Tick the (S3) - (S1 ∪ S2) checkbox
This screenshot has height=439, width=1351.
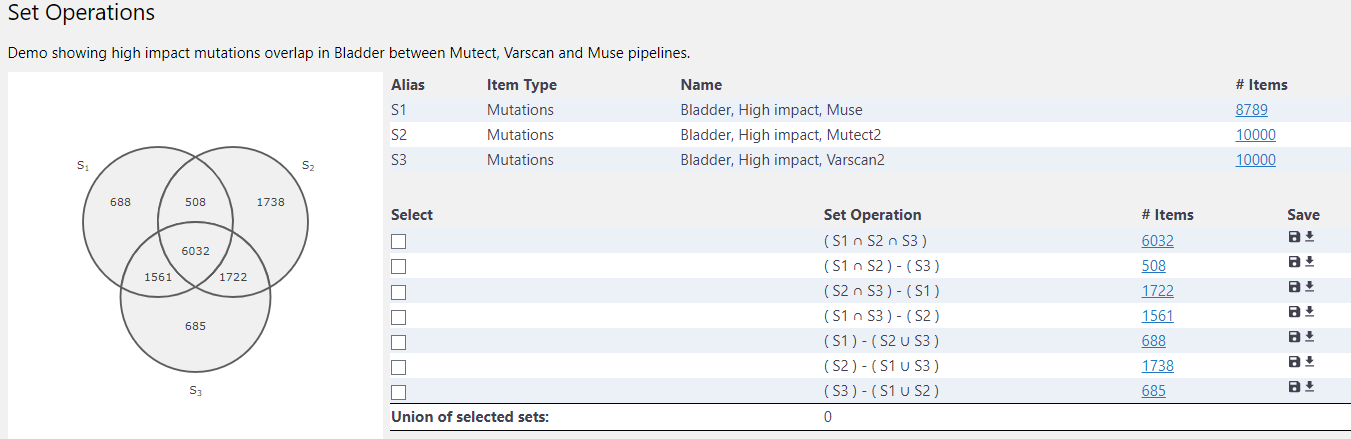(399, 392)
